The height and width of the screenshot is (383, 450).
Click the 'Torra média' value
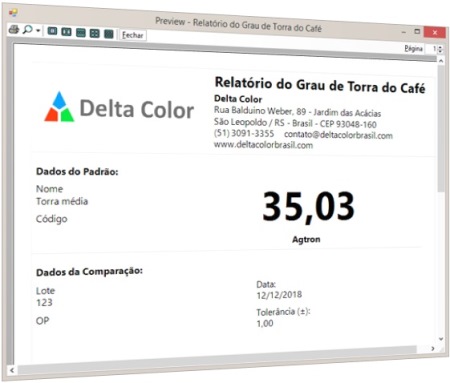62,201
